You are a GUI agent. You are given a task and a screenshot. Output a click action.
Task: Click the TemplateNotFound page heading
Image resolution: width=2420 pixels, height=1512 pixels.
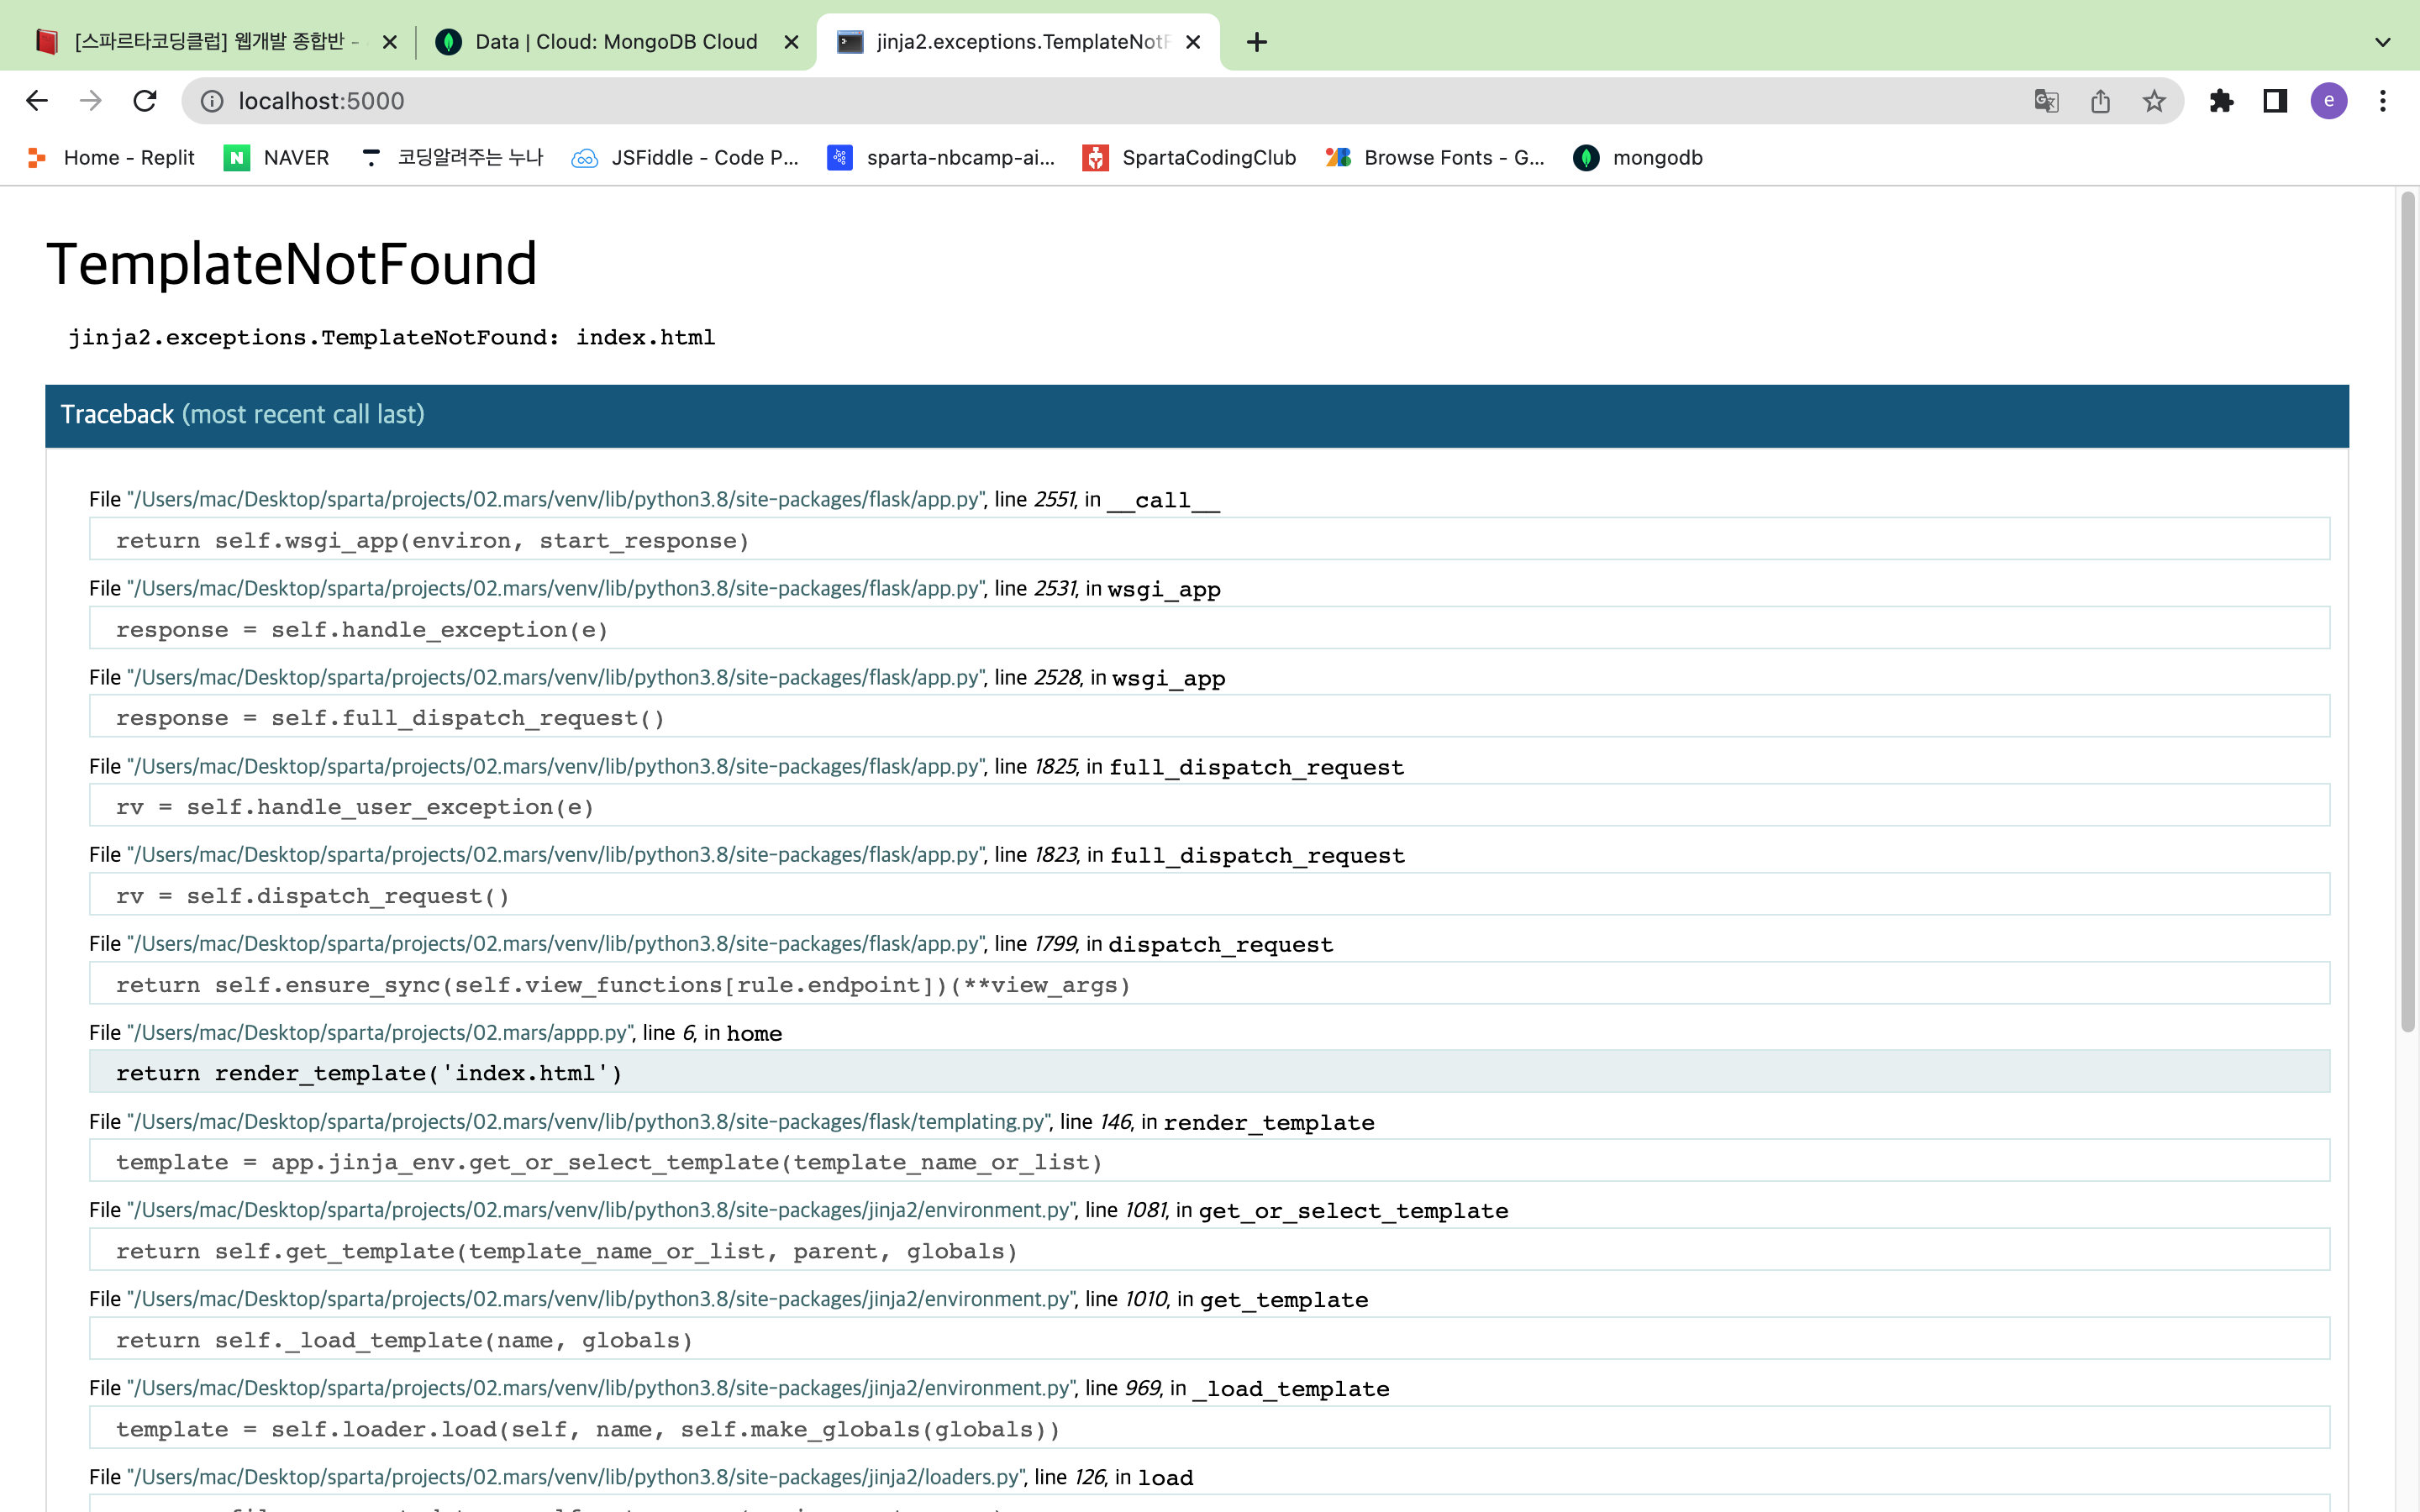click(x=292, y=264)
